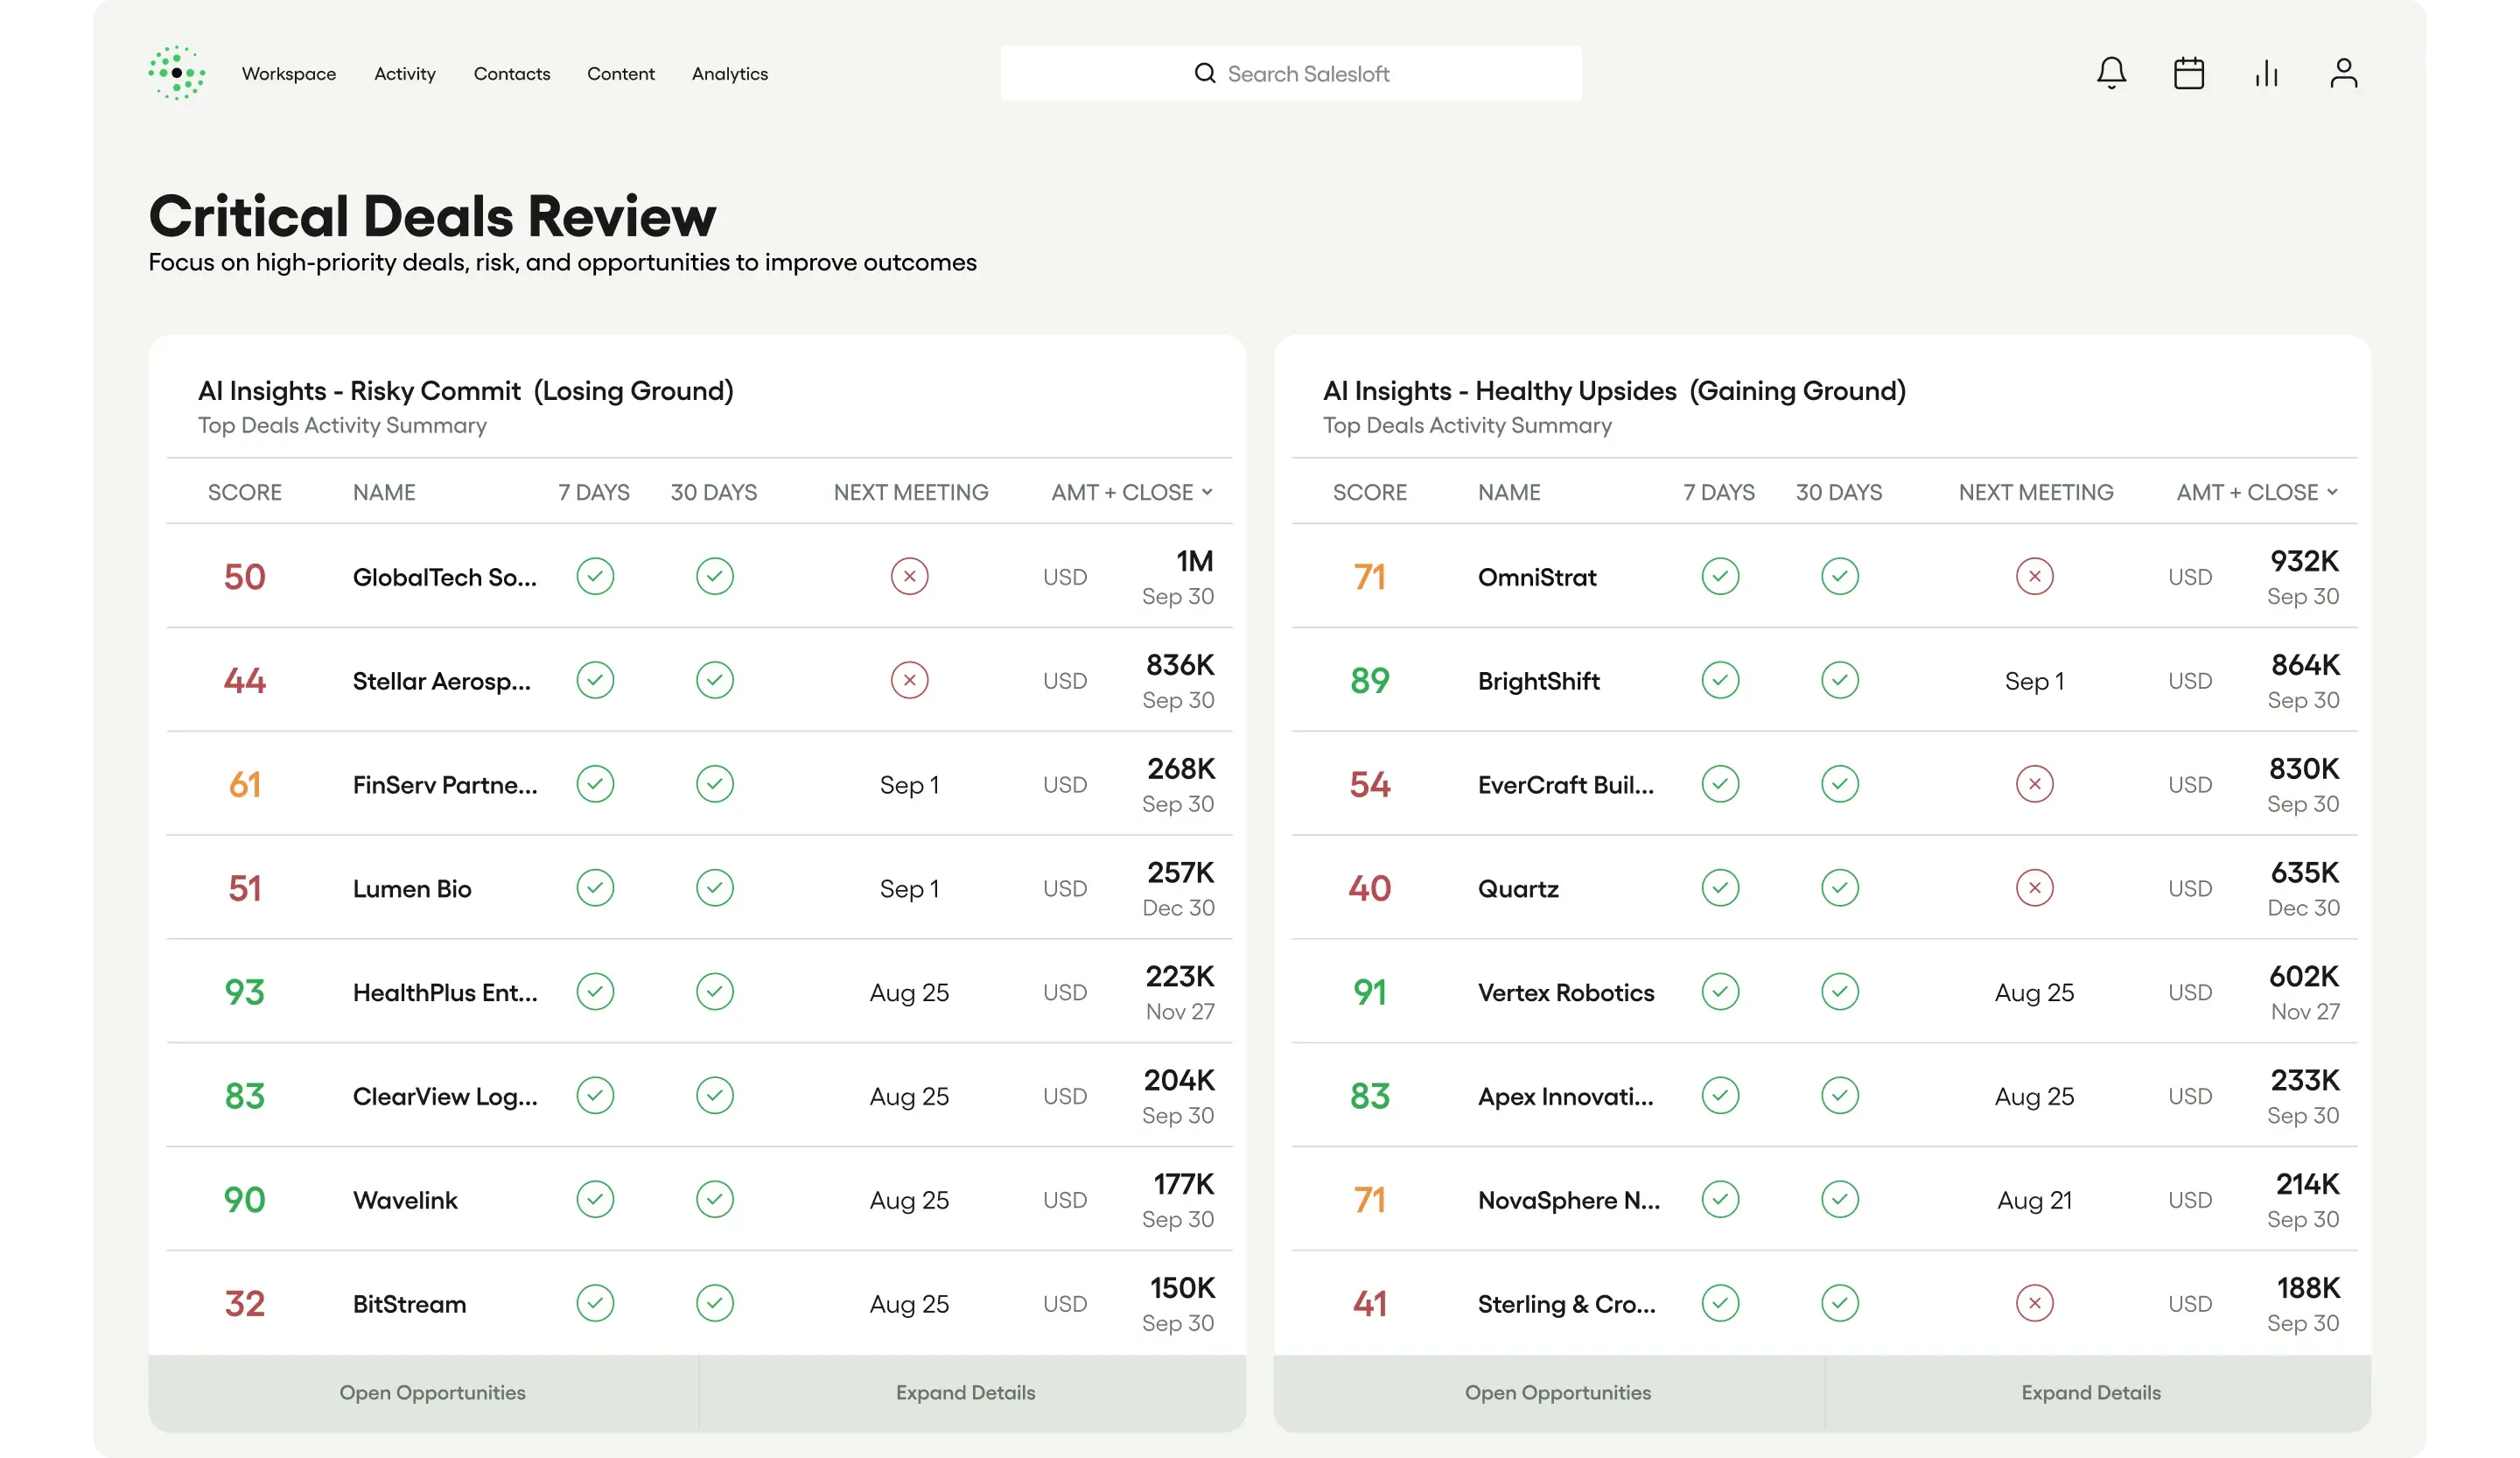Click the Quartz close date Dec 30

tap(2303, 908)
